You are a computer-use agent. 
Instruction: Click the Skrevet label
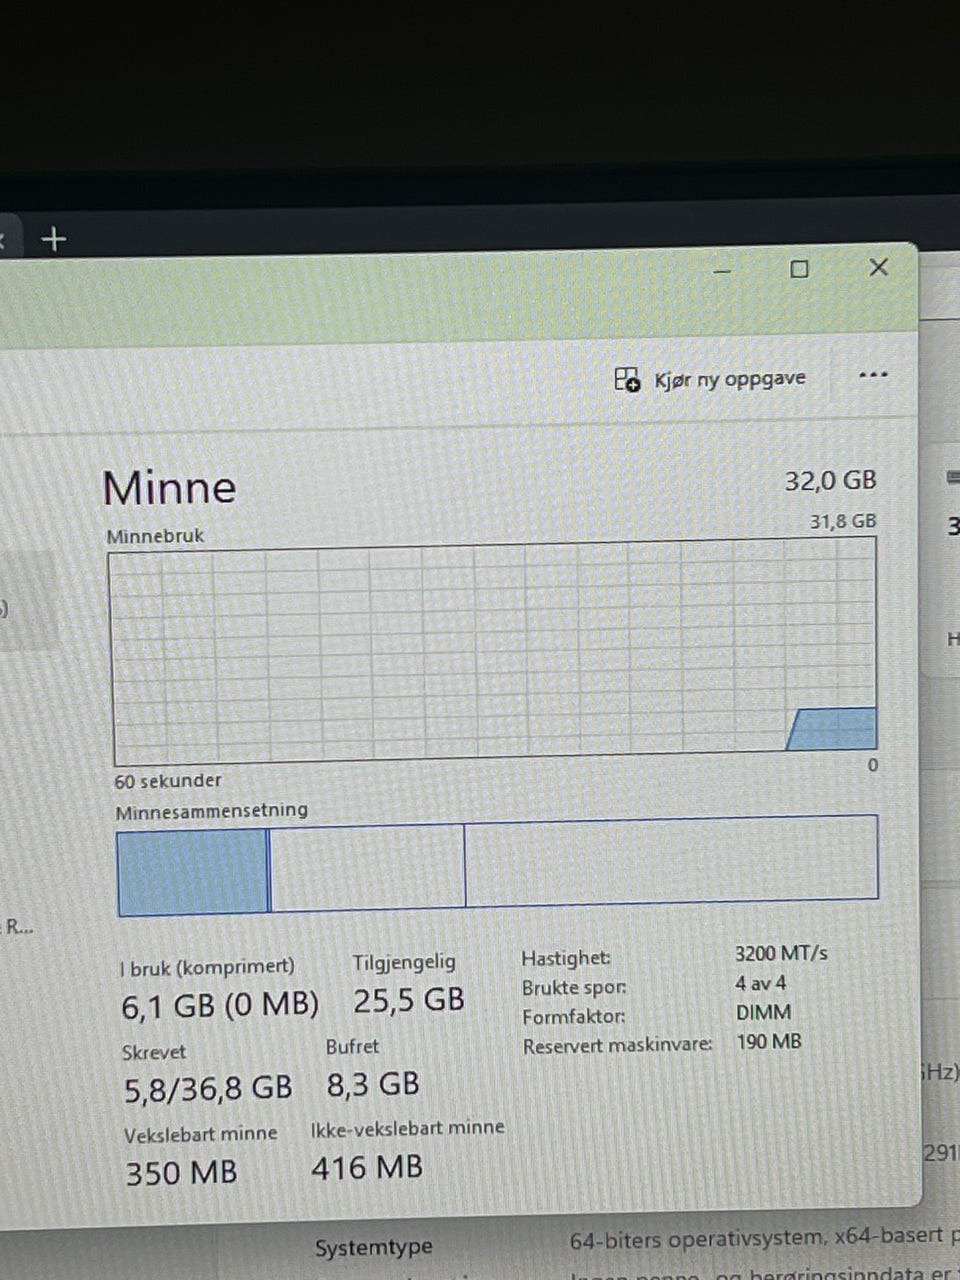[x=154, y=1052]
